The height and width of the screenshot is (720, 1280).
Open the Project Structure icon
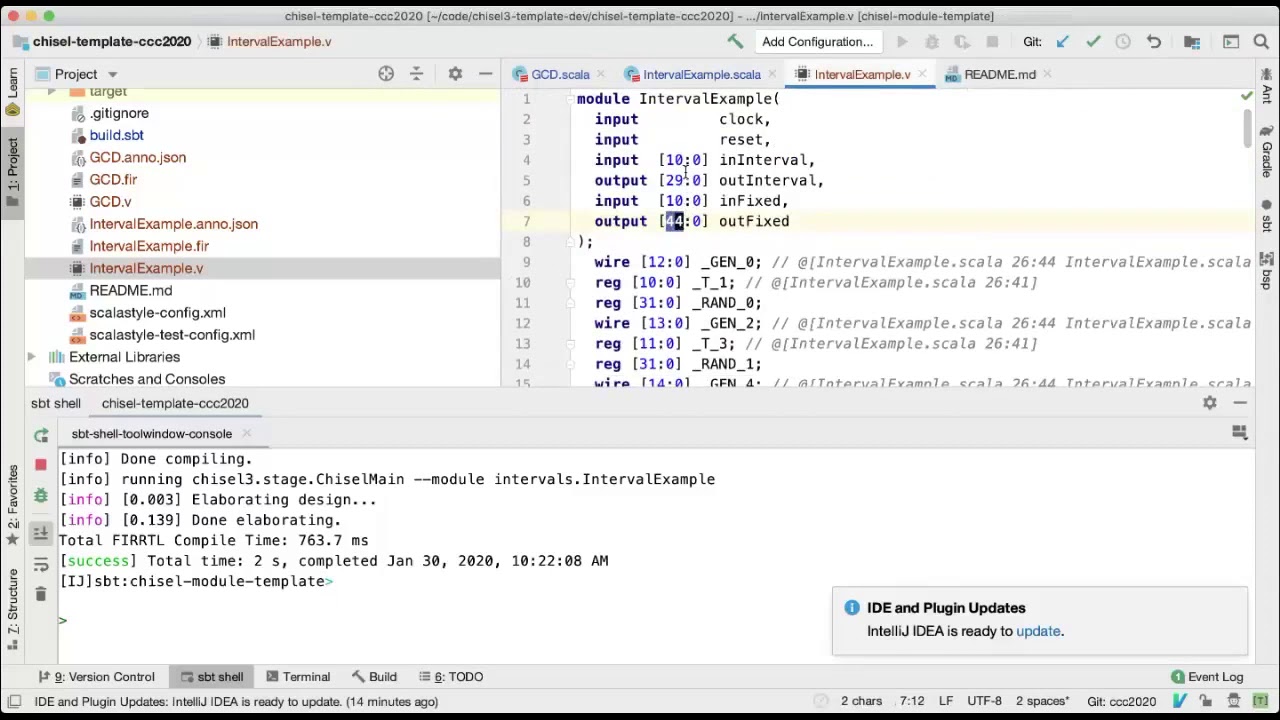click(x=1191, y=41)
